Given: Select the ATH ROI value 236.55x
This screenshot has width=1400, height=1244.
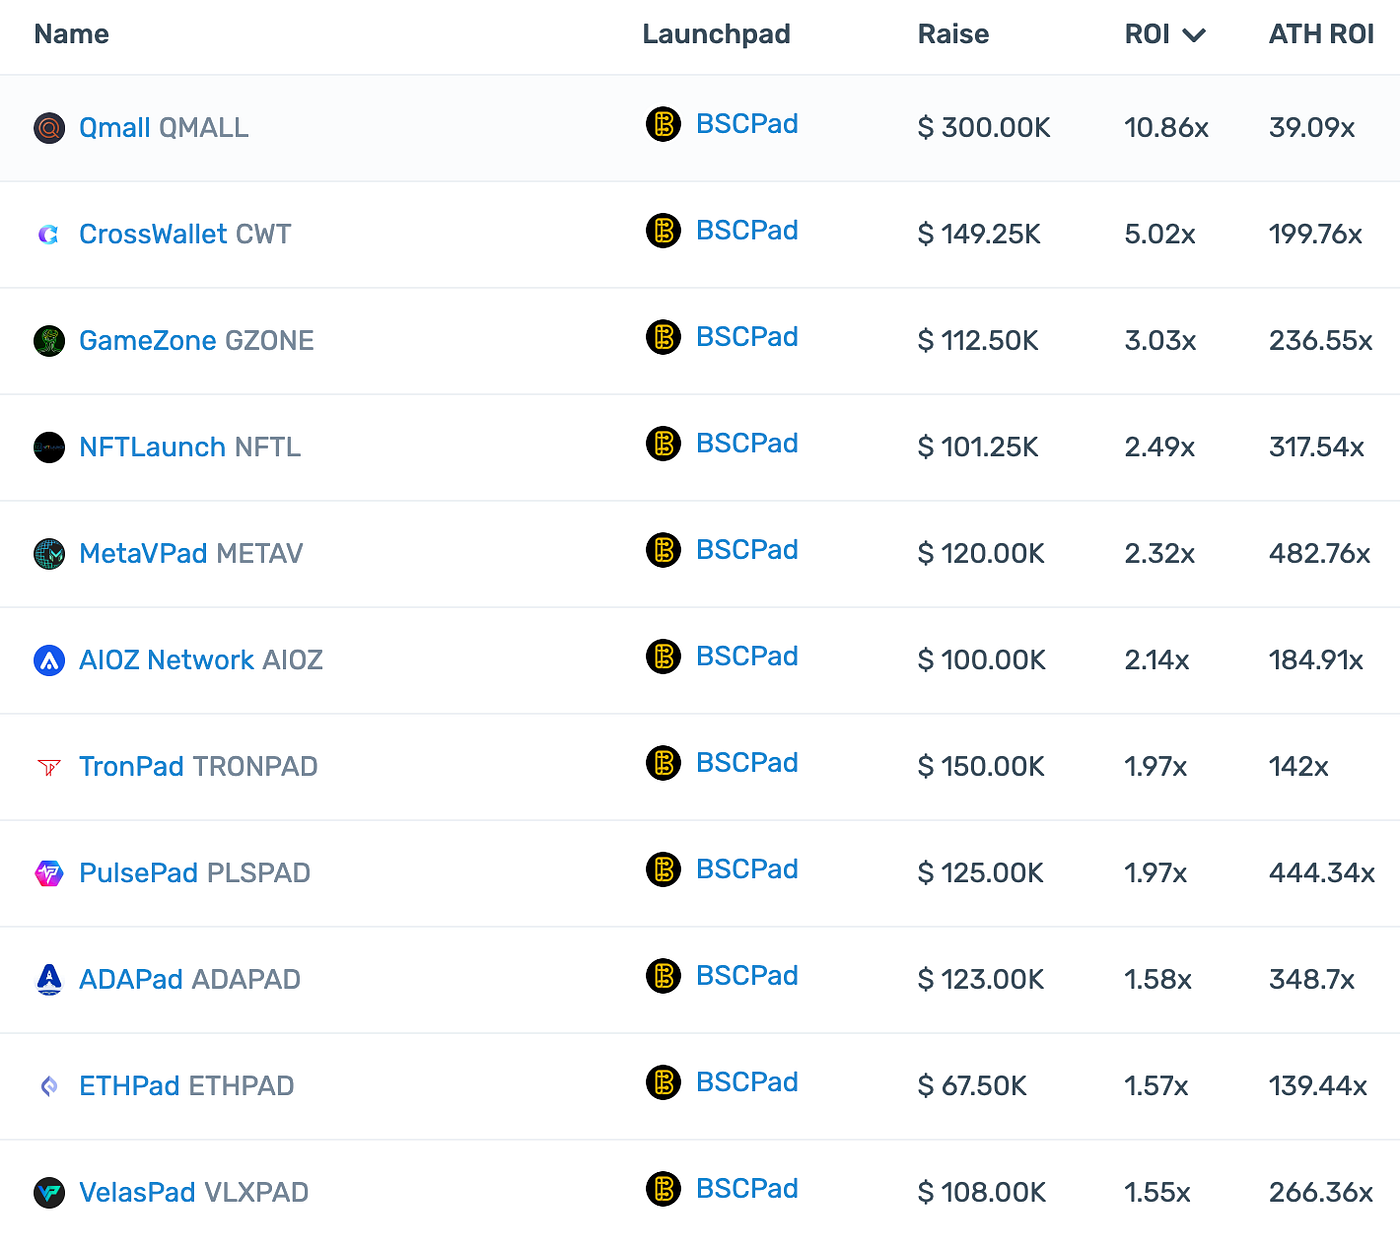Looking at the screenshot, I should (1320, 341).
